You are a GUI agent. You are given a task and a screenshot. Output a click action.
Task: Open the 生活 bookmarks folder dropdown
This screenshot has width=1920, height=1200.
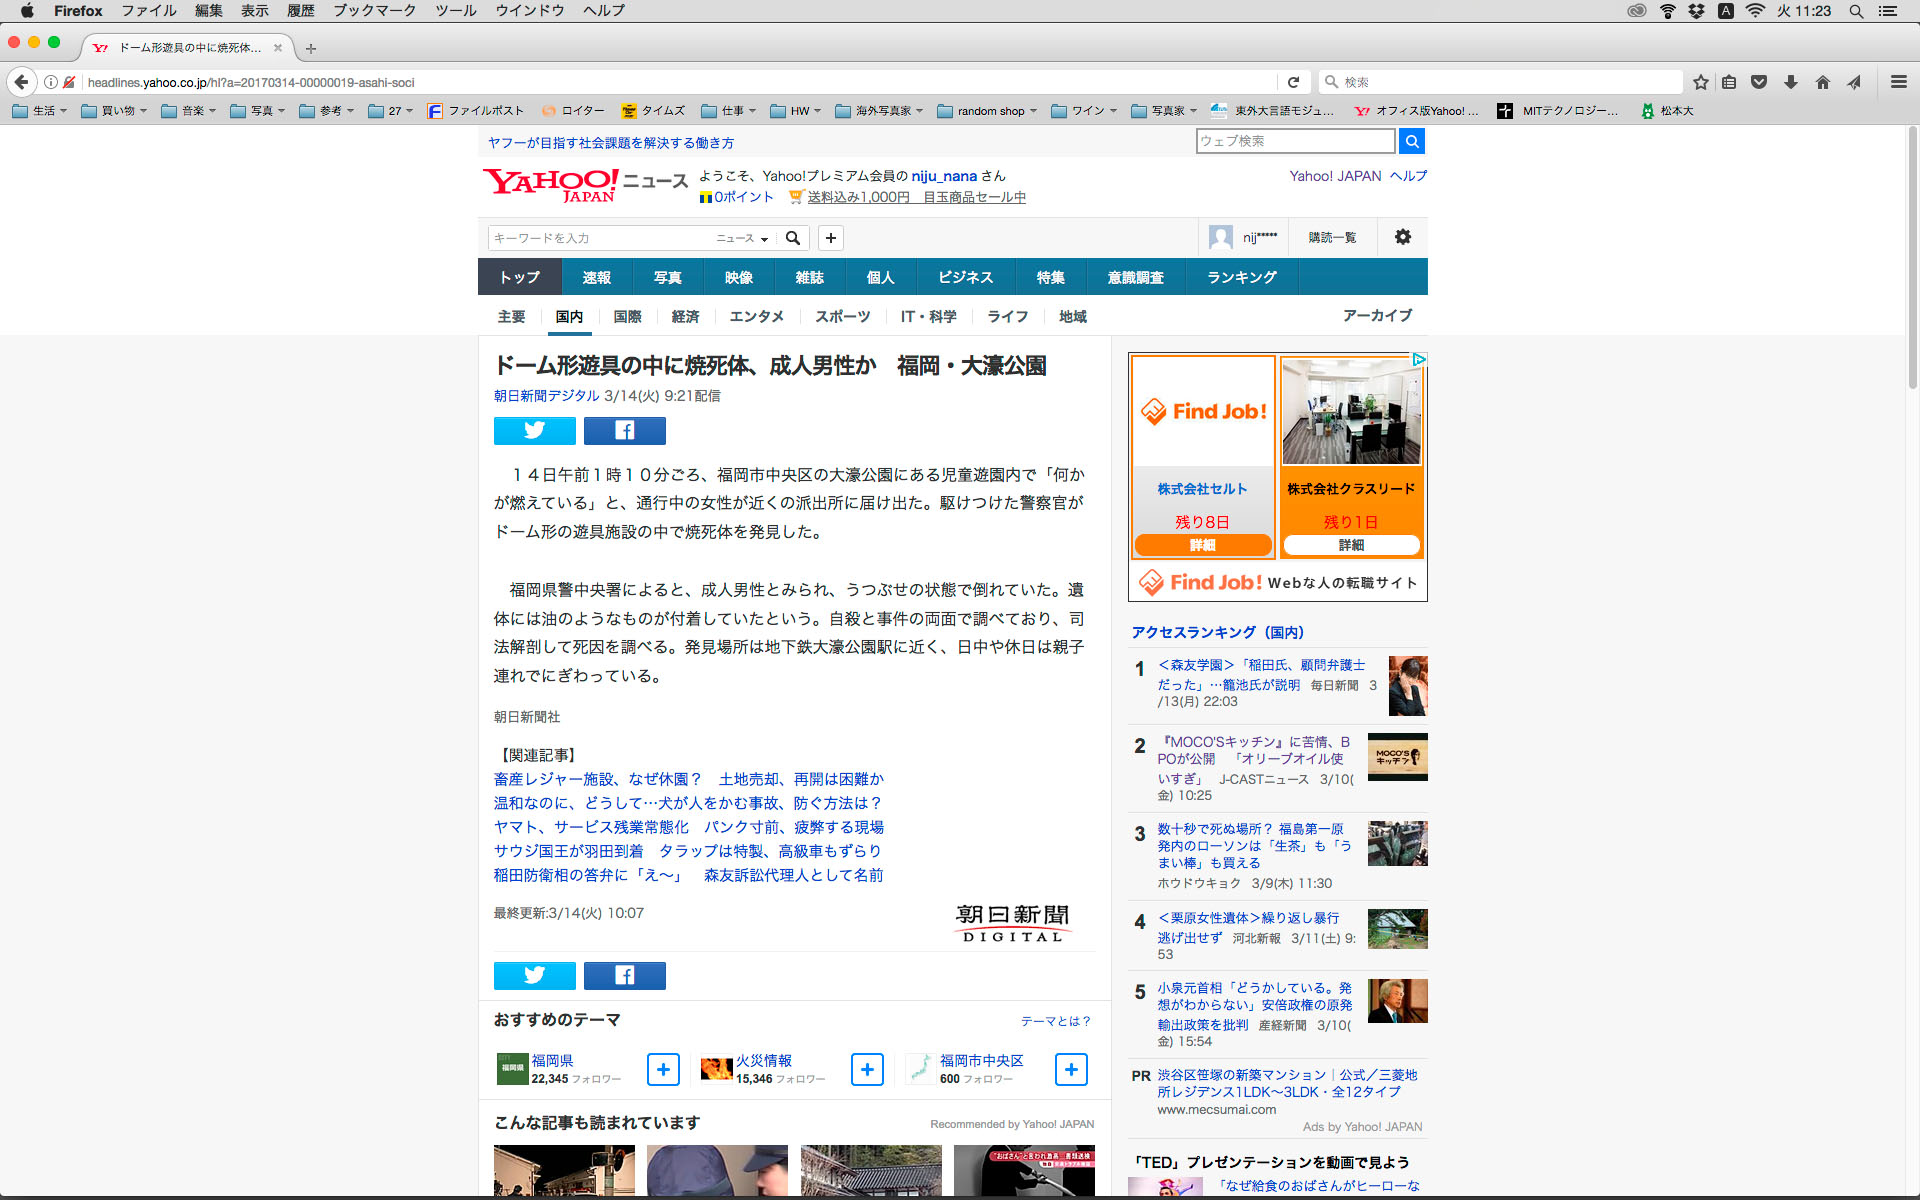point(40,111)
